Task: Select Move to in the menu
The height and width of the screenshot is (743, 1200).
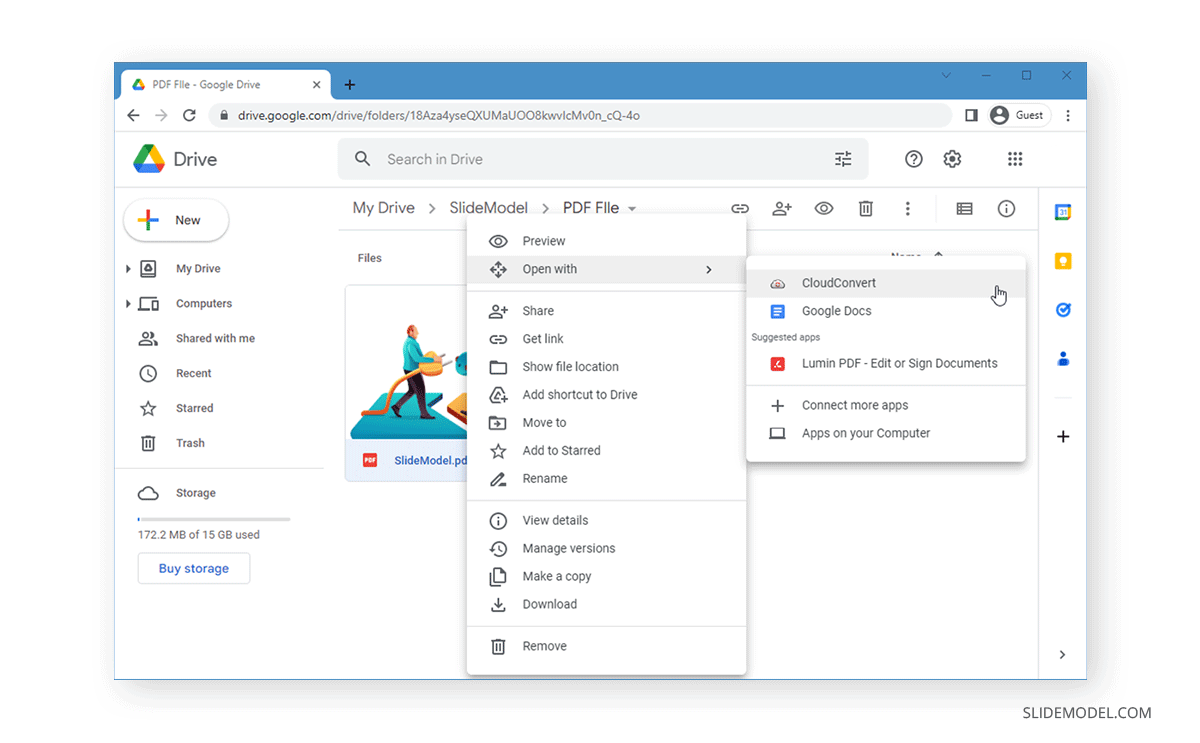Action: click(x=606, y=423)
